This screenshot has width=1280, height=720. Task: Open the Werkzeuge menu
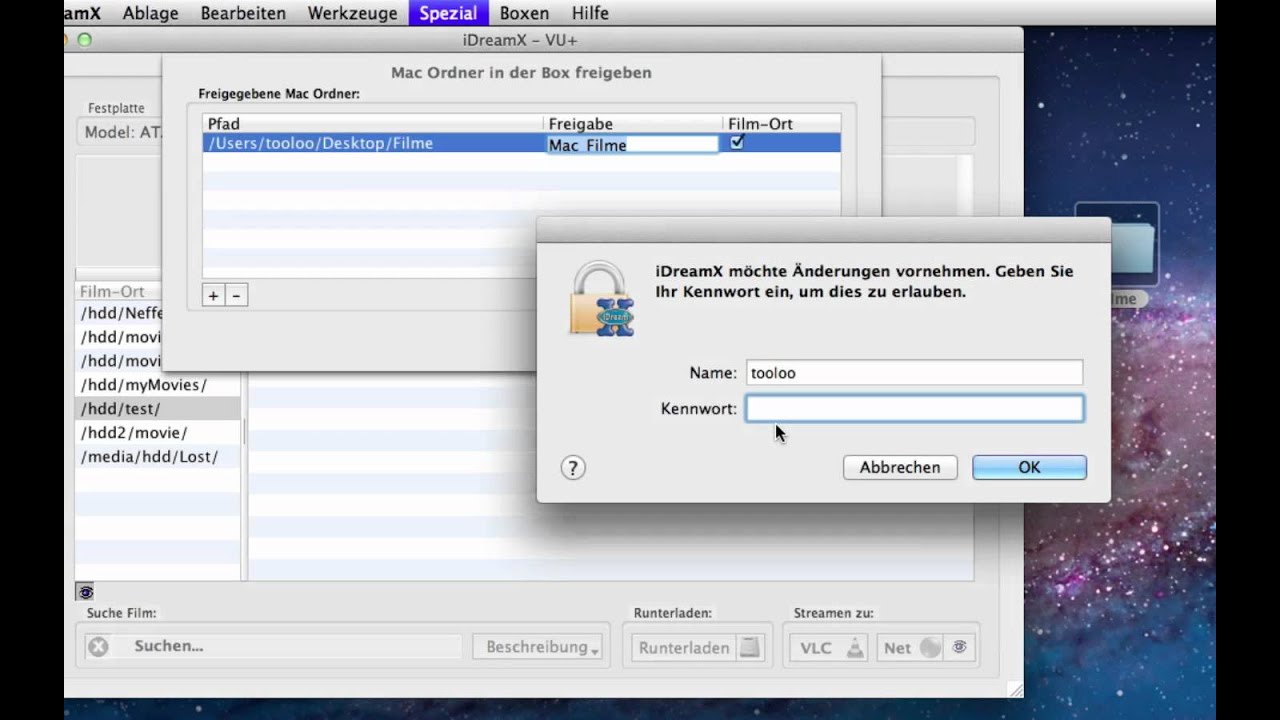352,13
